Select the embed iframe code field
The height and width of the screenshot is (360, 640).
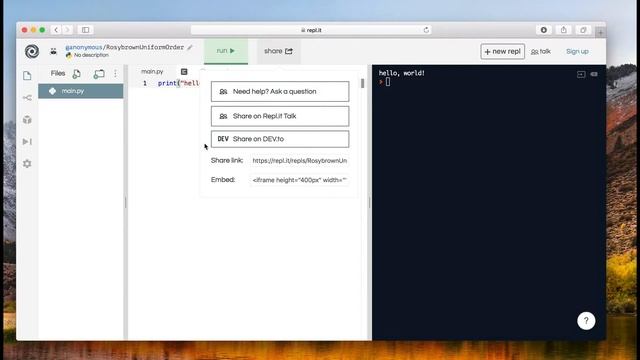click(x=300, y=180)
